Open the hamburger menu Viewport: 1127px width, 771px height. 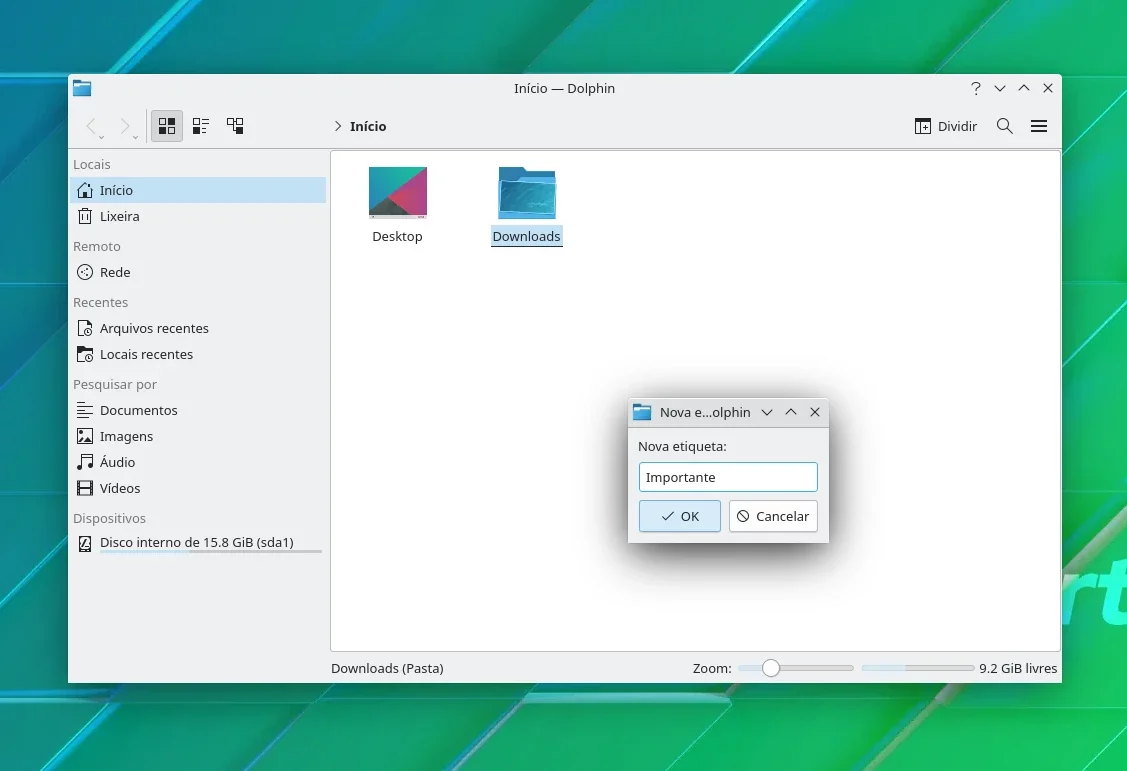point(1039,126)
